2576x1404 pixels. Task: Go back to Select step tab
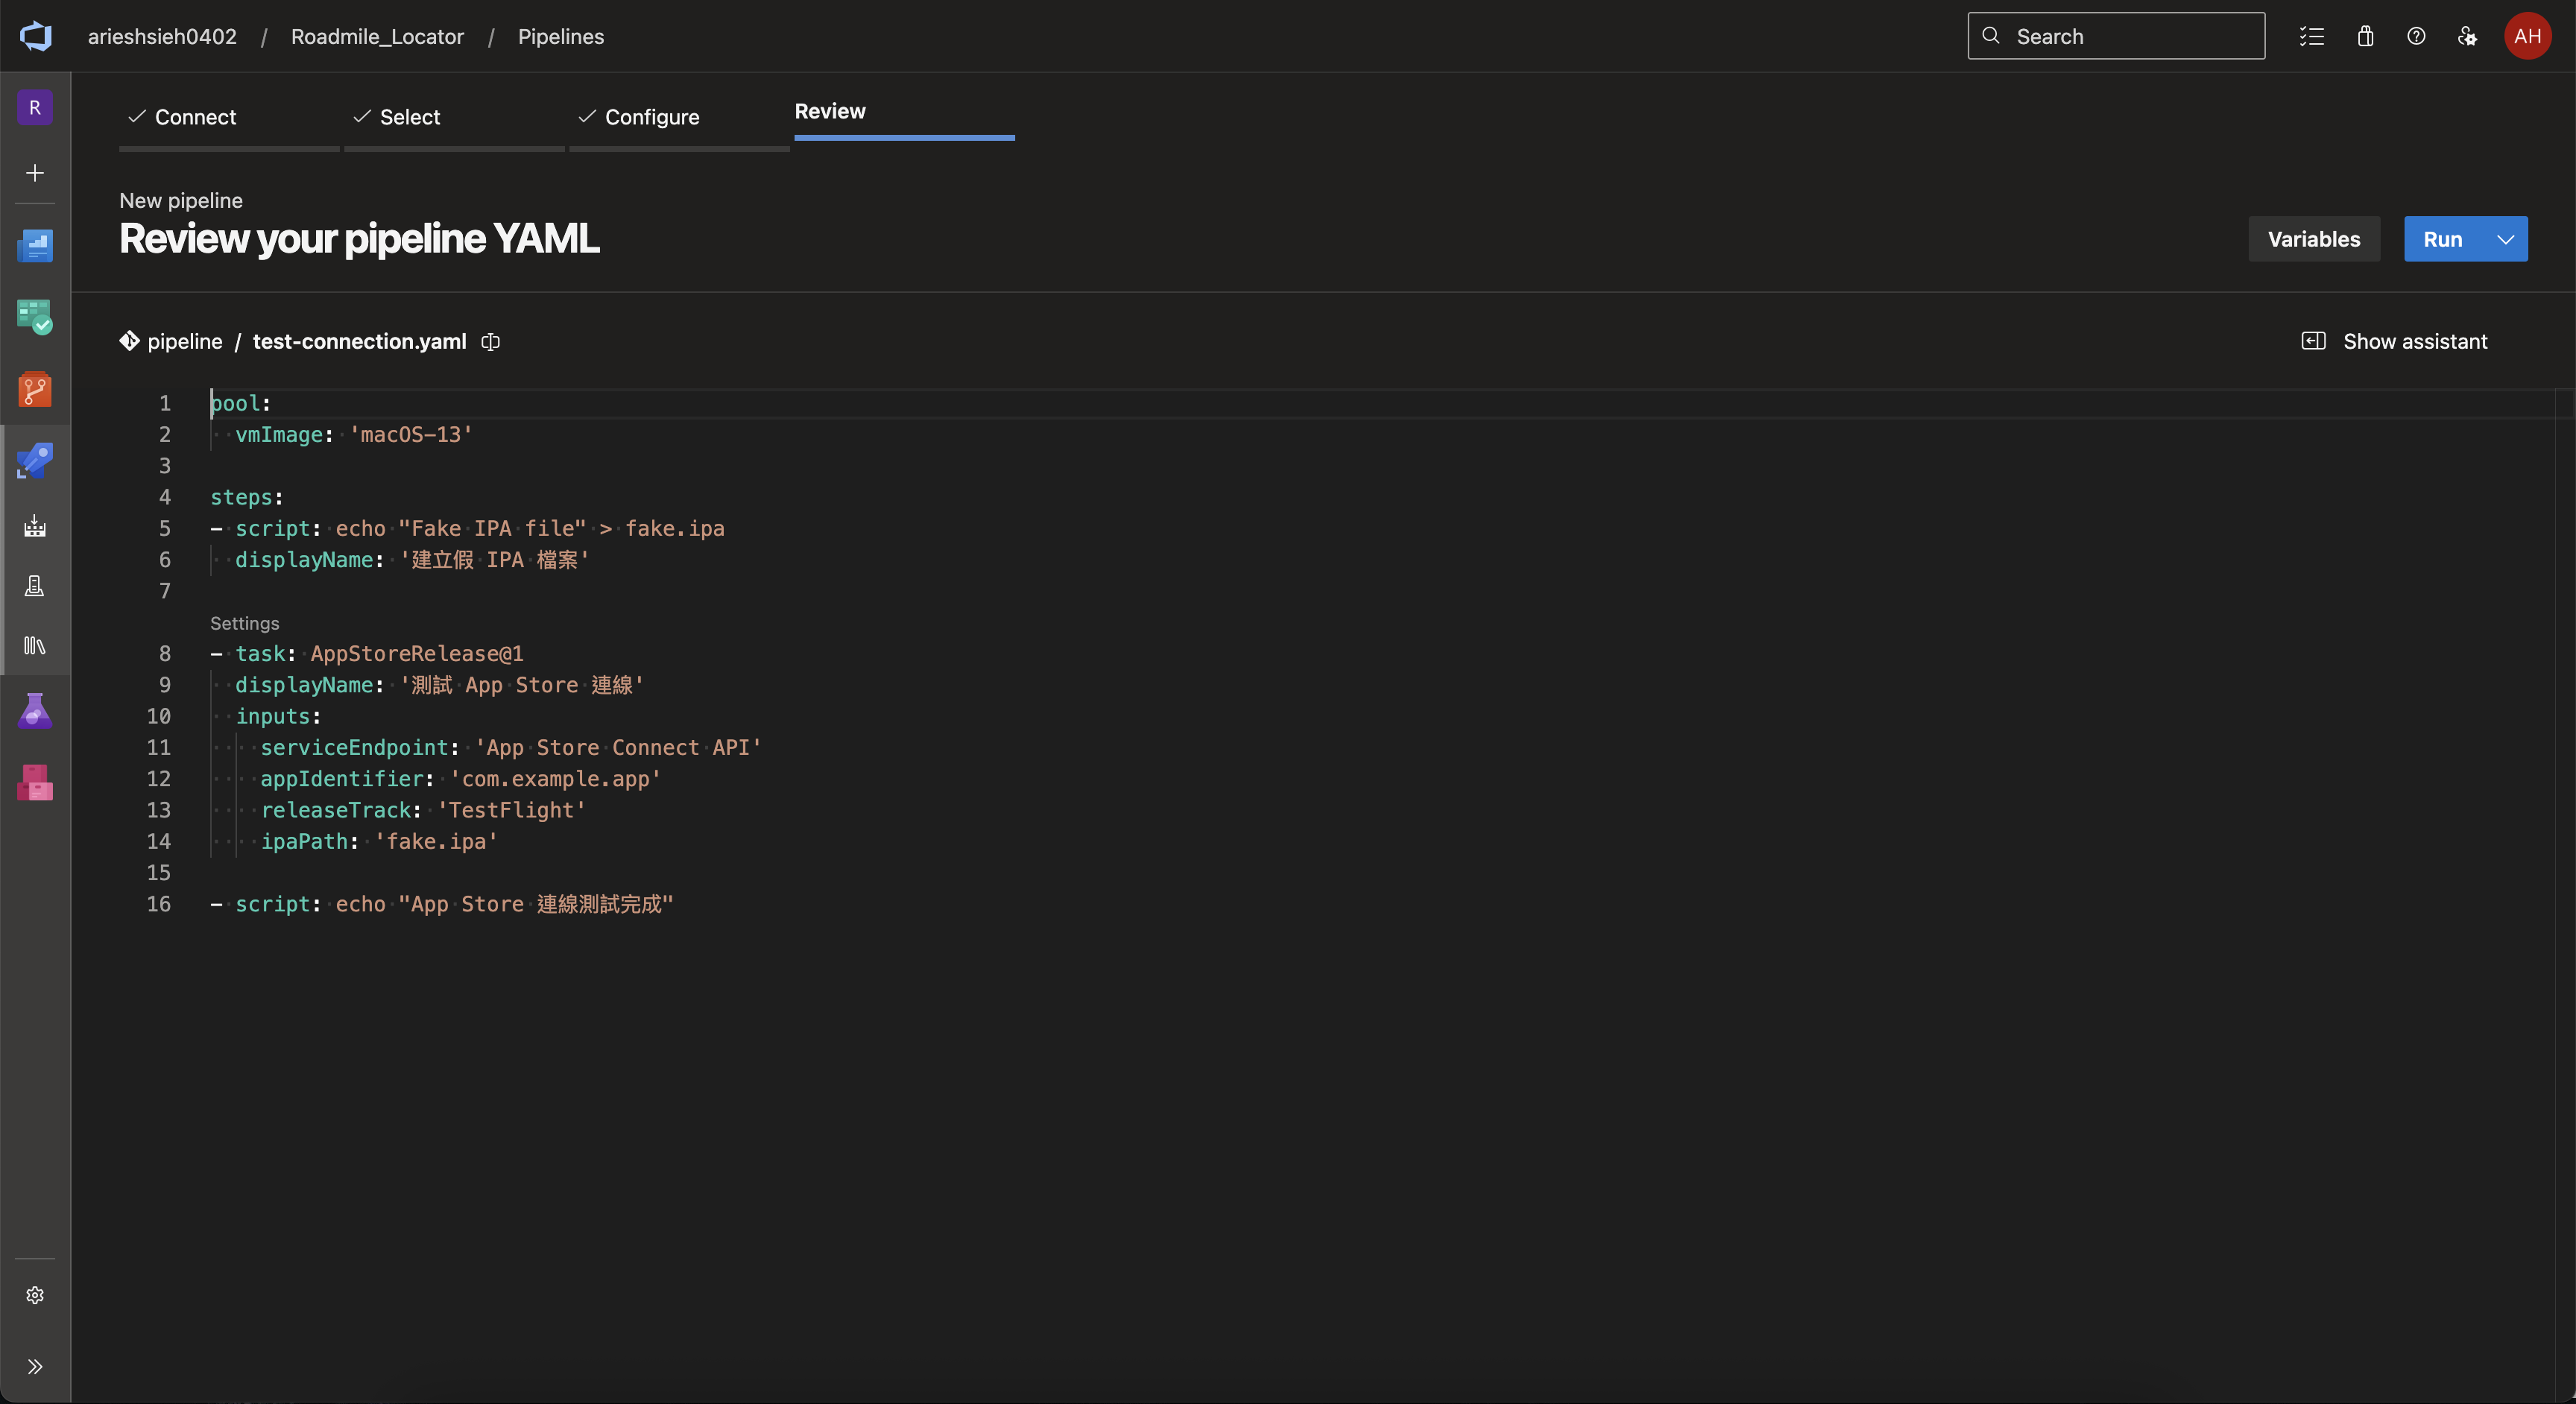[x=409, y=117]
